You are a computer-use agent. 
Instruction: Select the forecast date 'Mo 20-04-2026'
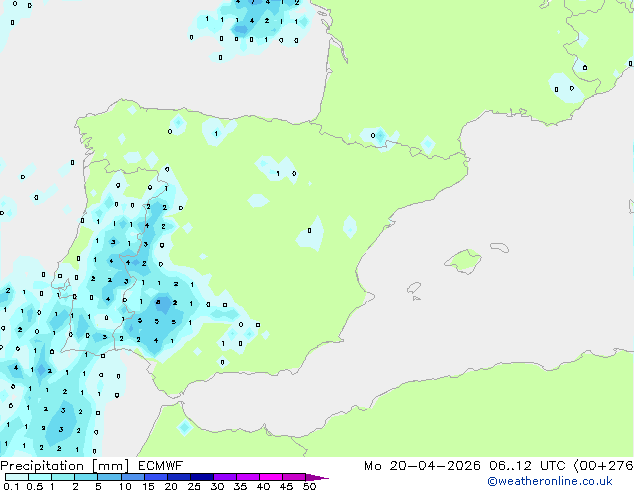[422, 466]
